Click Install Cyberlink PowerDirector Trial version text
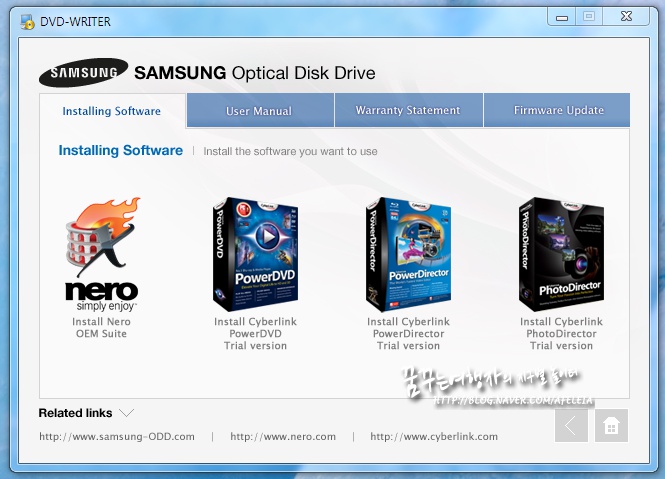The image size is (665, 479). [408, 333]
